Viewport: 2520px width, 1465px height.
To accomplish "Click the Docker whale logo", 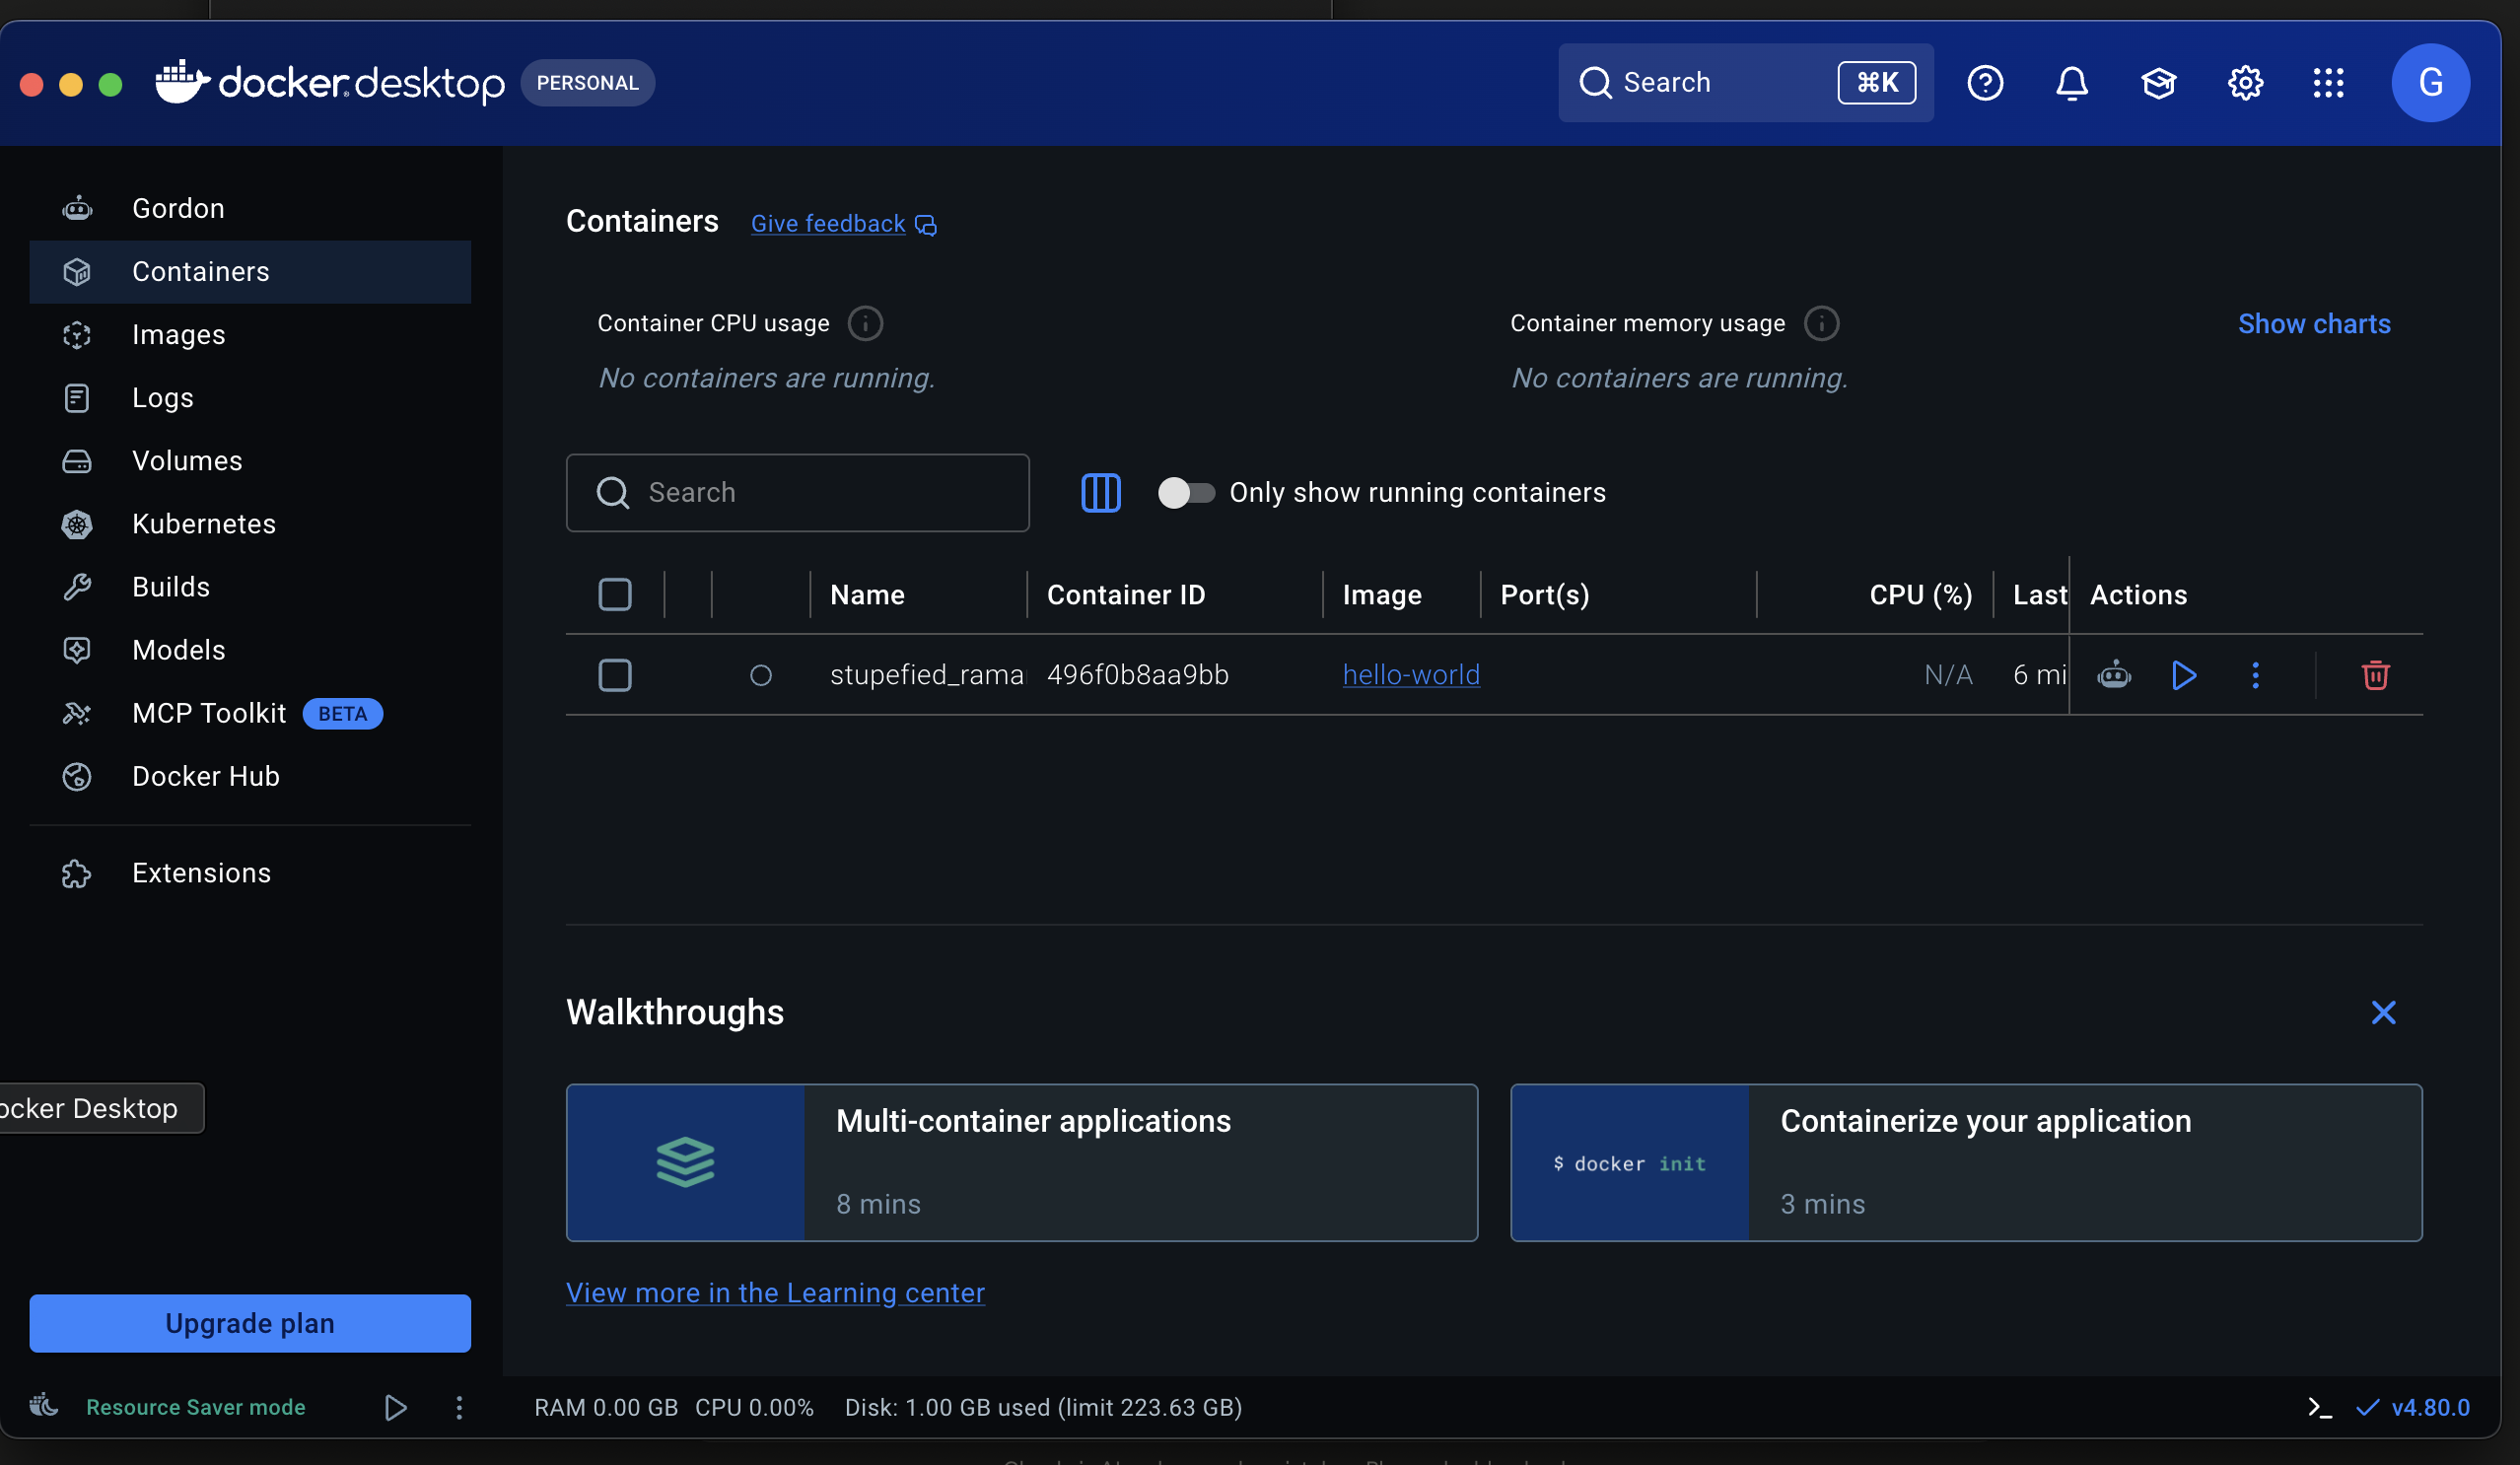I will tap(183, 81).
